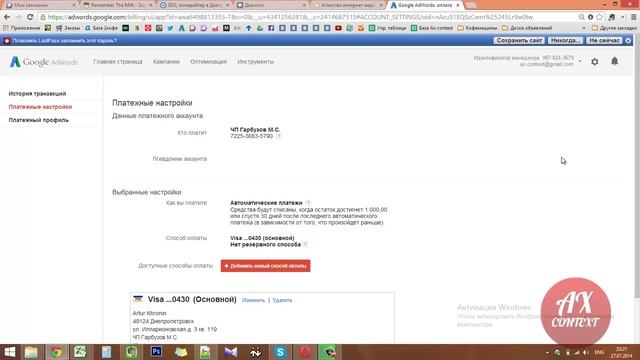Close the LastPass notification bar
Image resolution: width=640 pixels, height=360 pixels.
tap(628, 40)
